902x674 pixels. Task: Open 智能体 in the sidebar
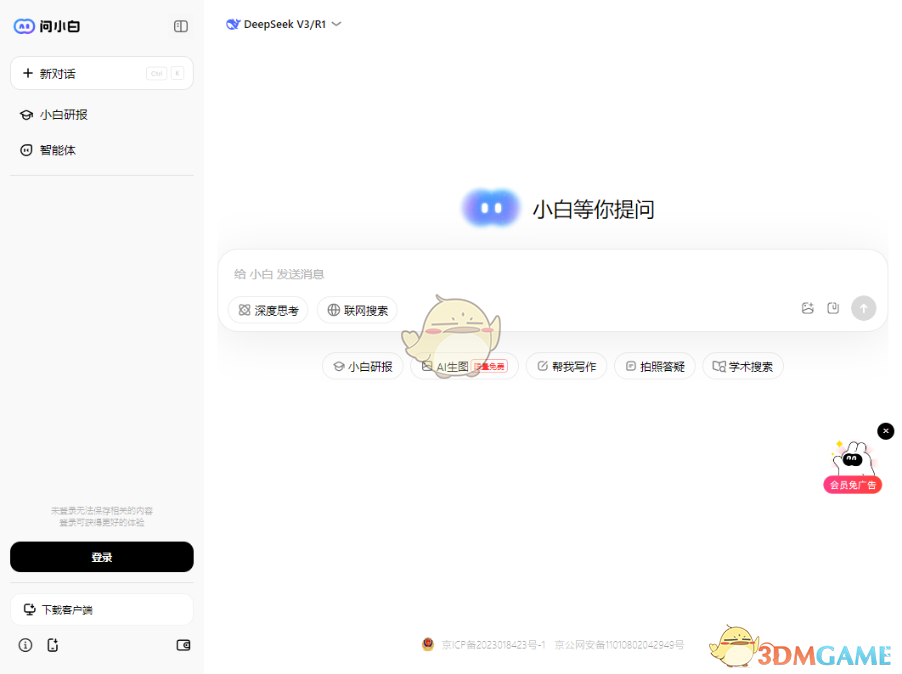[57, 150]
